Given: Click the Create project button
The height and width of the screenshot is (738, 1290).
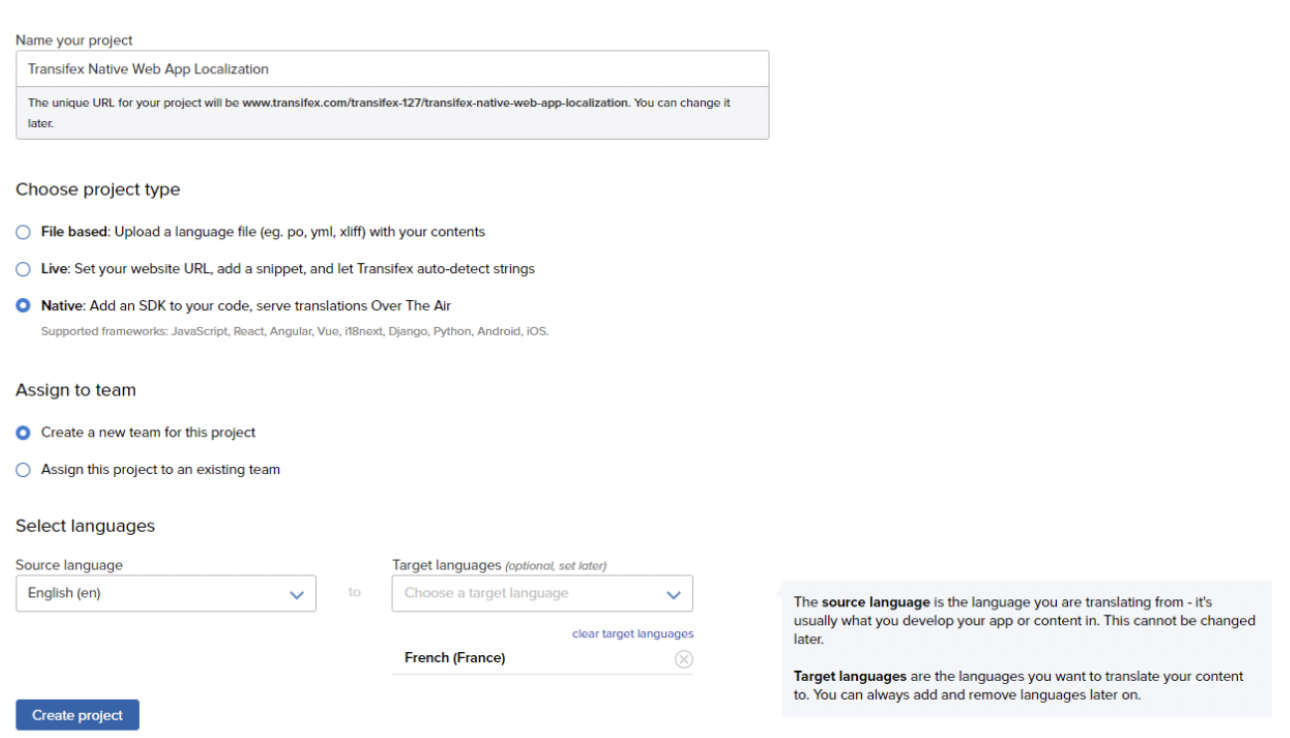Looking at the screenshot, I should [x=77, y=715].
